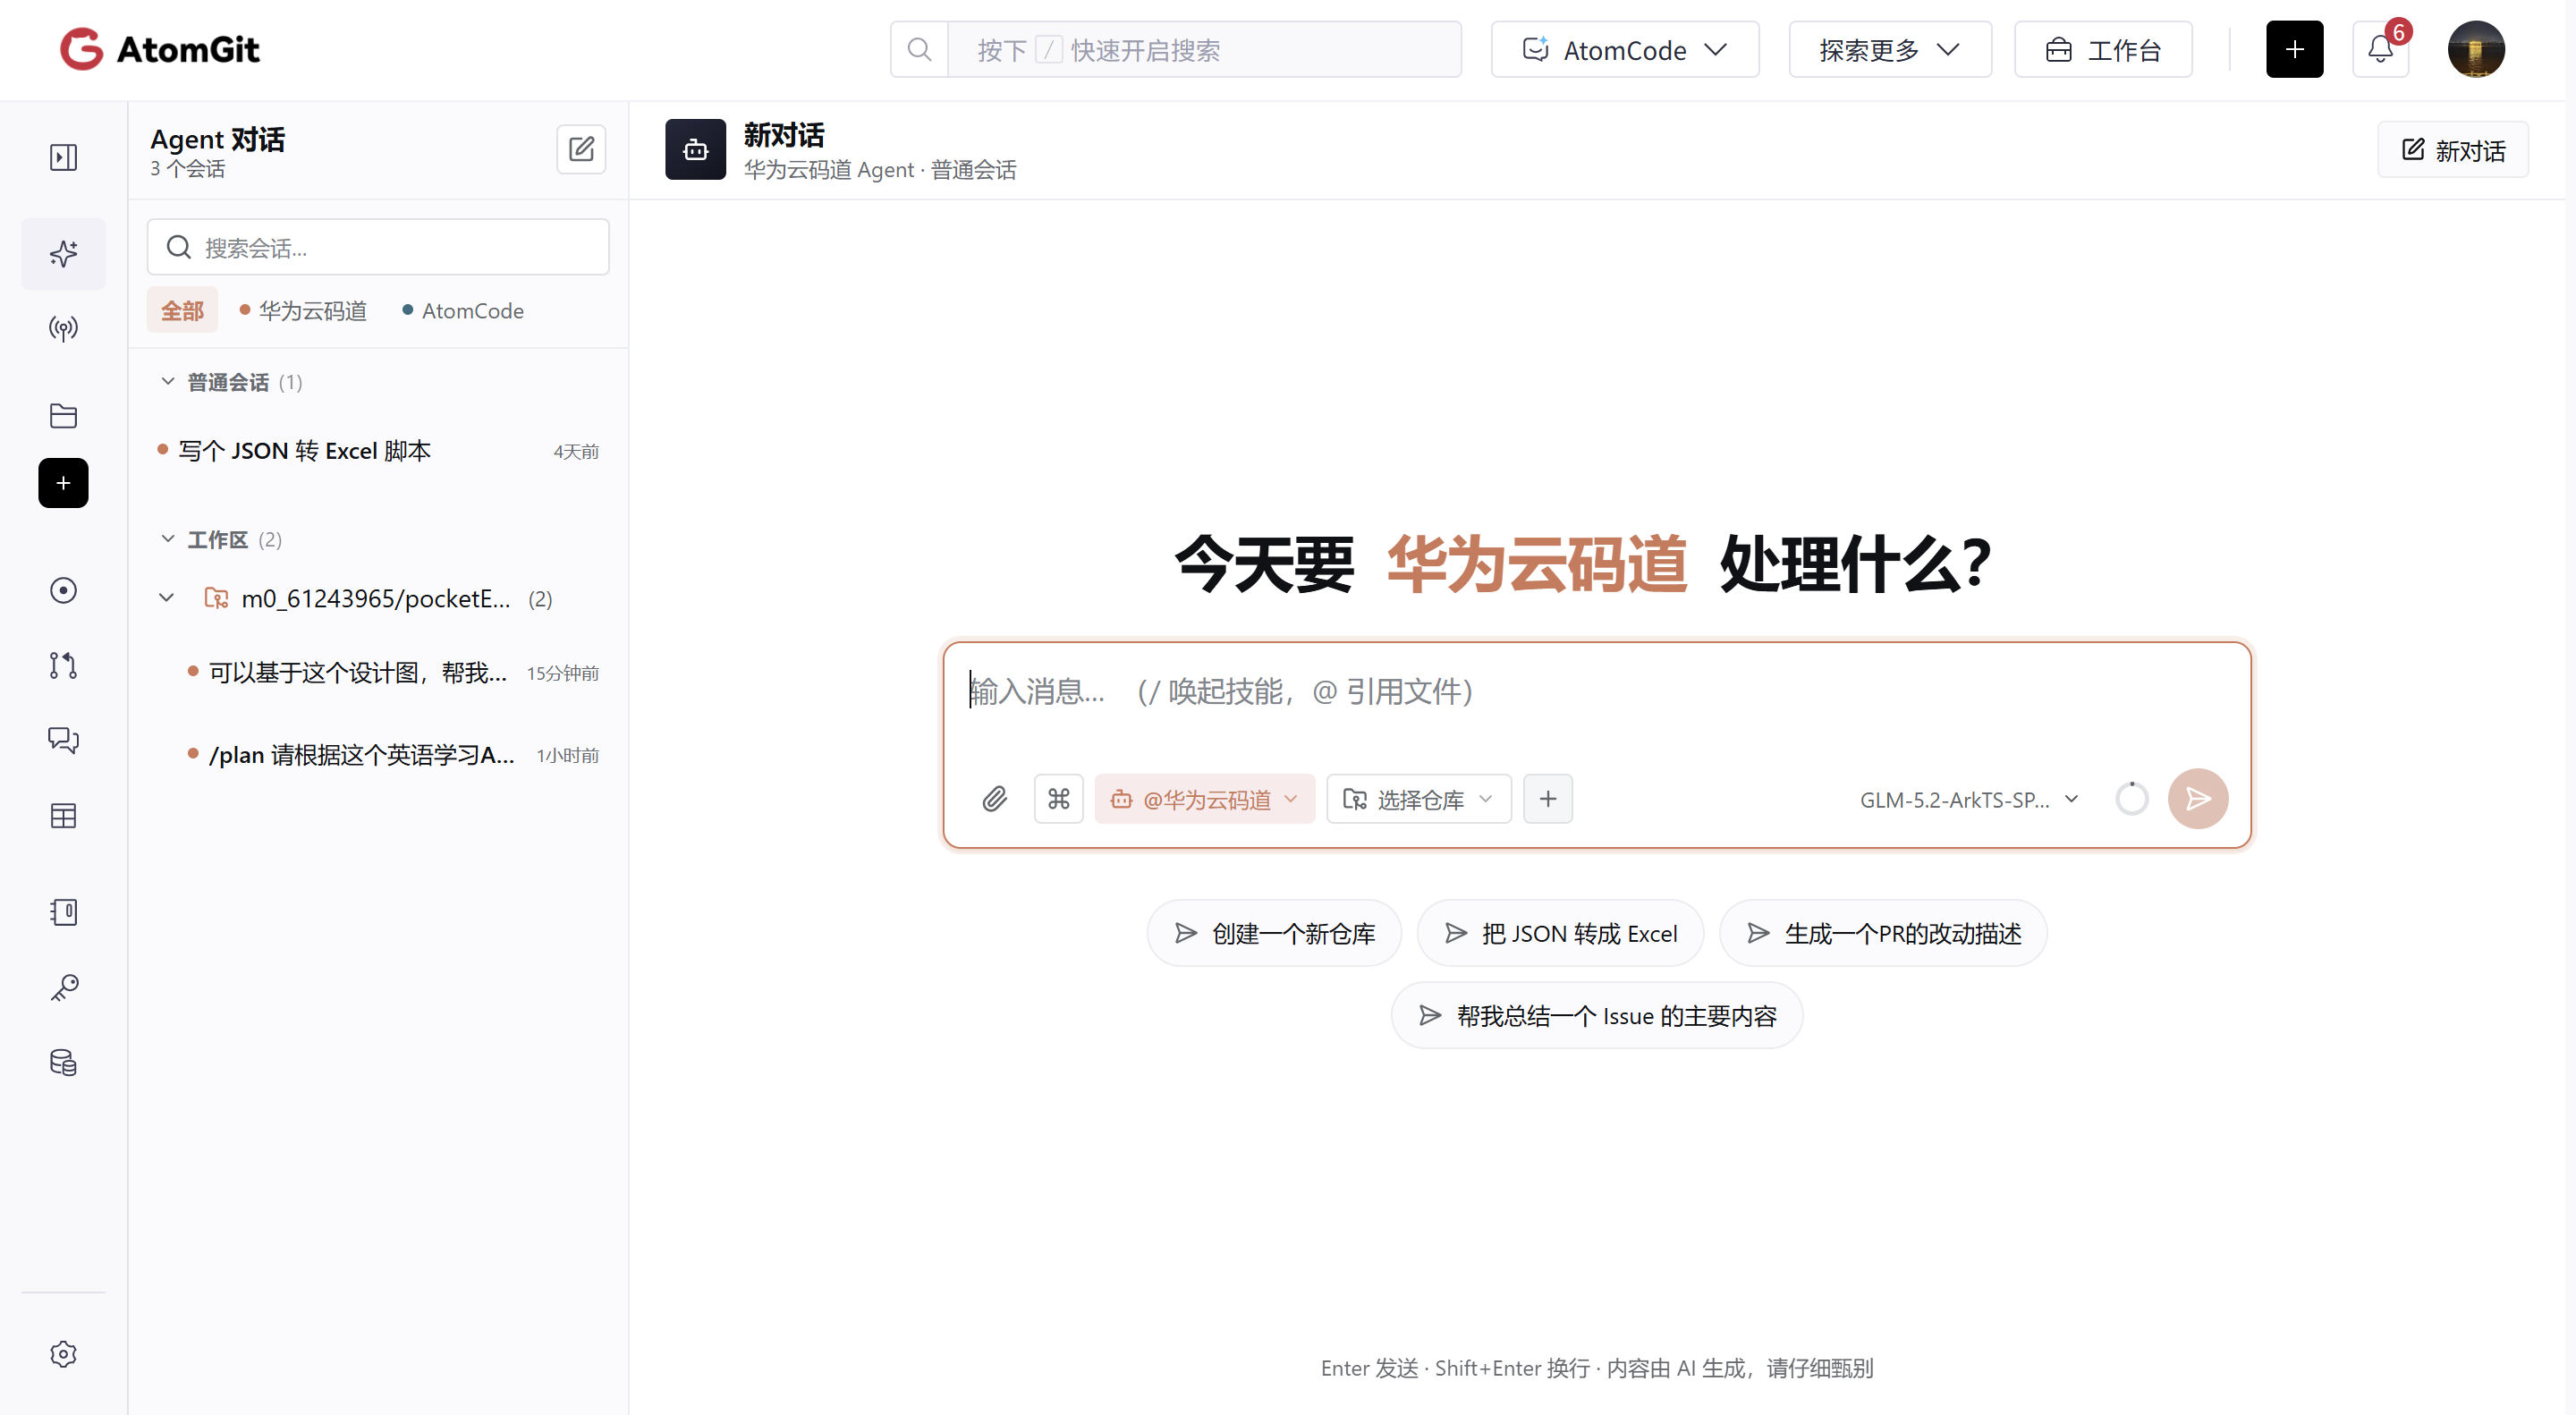Open the broadcast signal icon in sidebar
This screenshot has height=1415, width=2576.
click(63, 328)
